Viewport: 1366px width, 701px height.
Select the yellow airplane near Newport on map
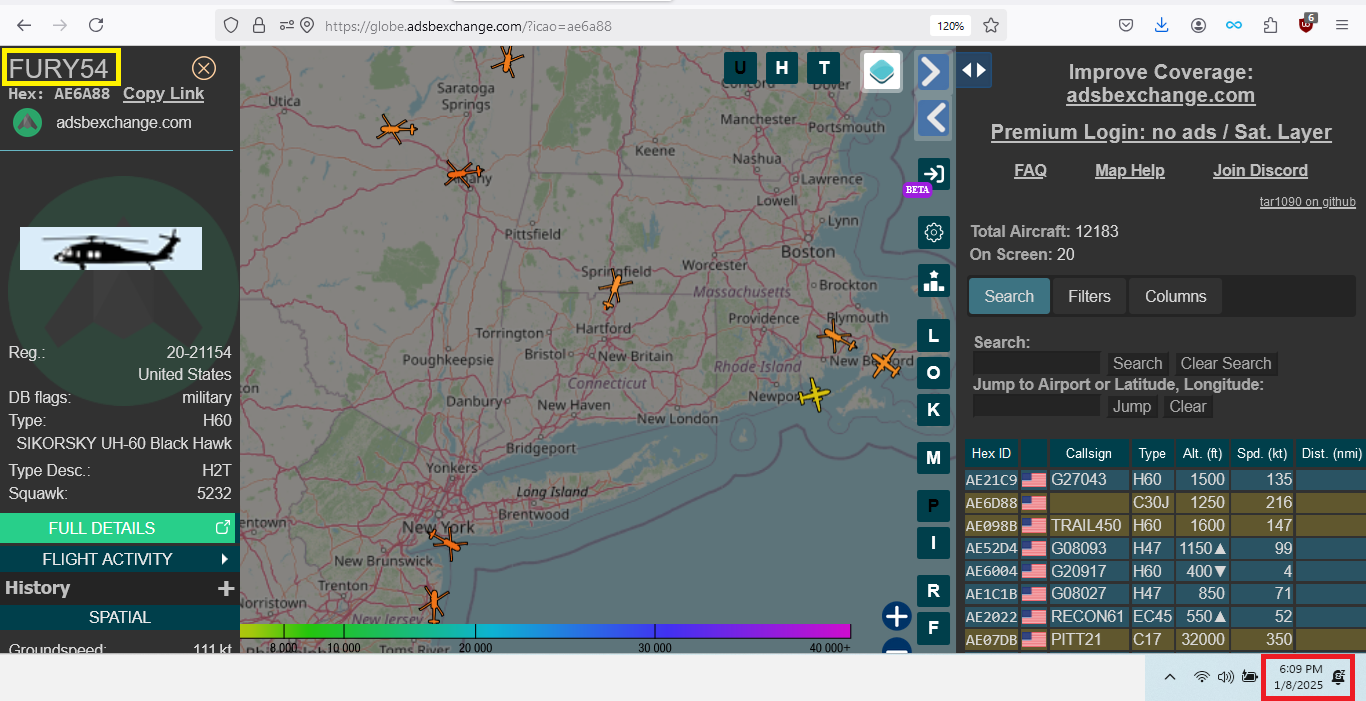coord(816,395)
